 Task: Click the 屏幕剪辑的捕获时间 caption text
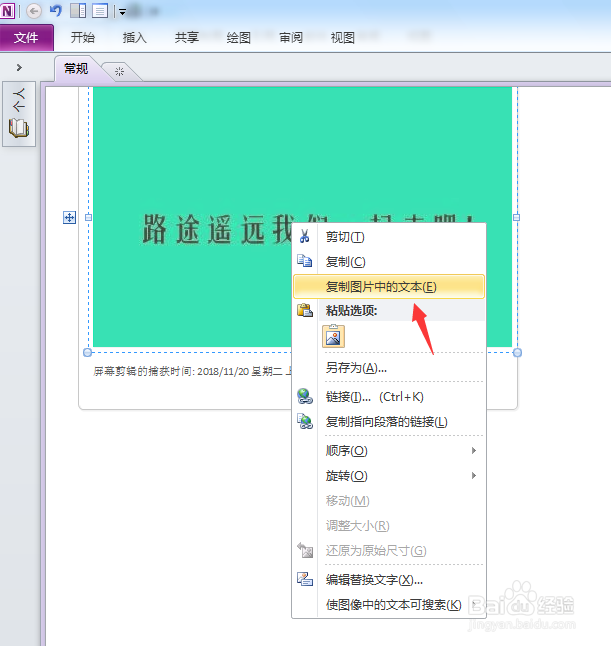pos(192,372)
